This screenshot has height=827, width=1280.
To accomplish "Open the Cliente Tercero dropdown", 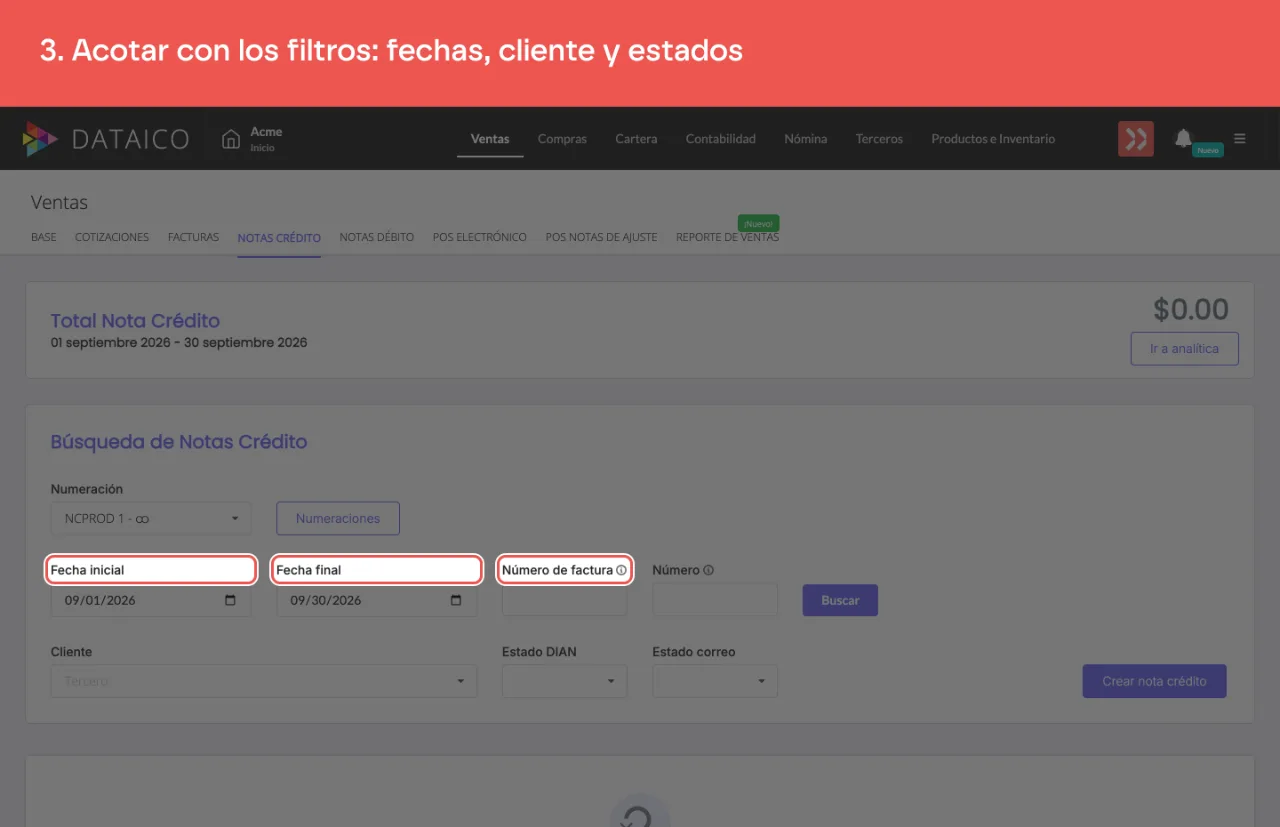I will point(264,681).
